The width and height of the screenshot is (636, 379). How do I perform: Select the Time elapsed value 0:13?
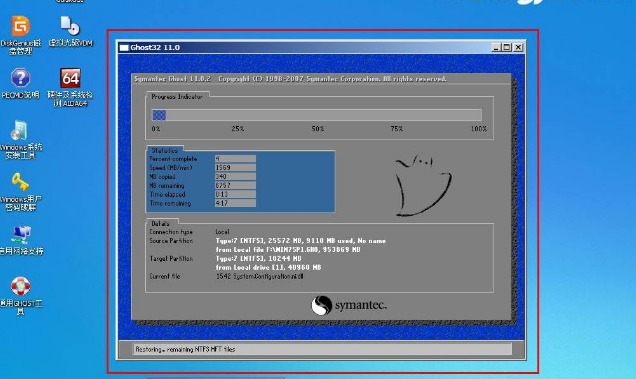pyautogui.click(x=235, y=194)
